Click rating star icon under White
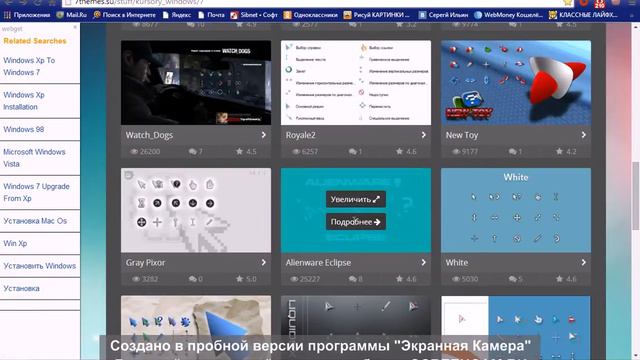The width and height of the screenshot is (640, 360). pyautogui.click(x=560, y=279)
